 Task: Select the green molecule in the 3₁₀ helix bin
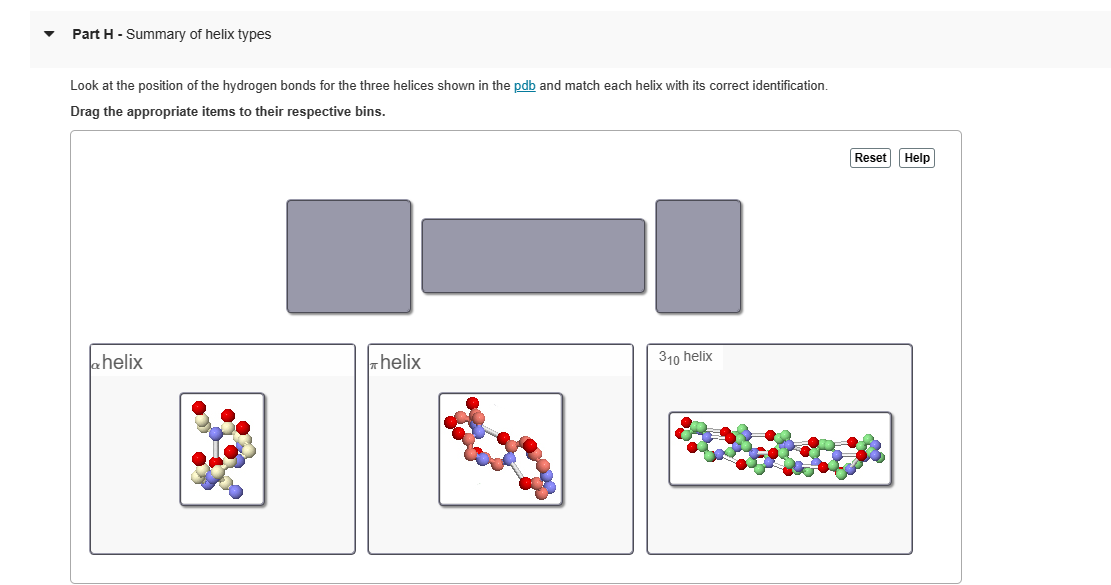coord(780,447)
